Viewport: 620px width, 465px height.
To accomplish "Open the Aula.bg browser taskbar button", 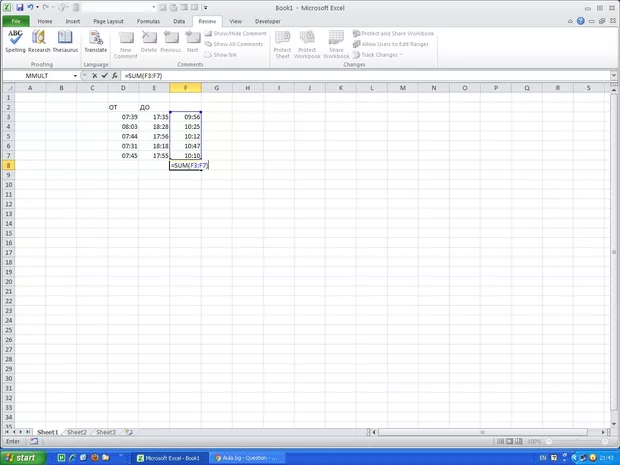I will point(245,457).
